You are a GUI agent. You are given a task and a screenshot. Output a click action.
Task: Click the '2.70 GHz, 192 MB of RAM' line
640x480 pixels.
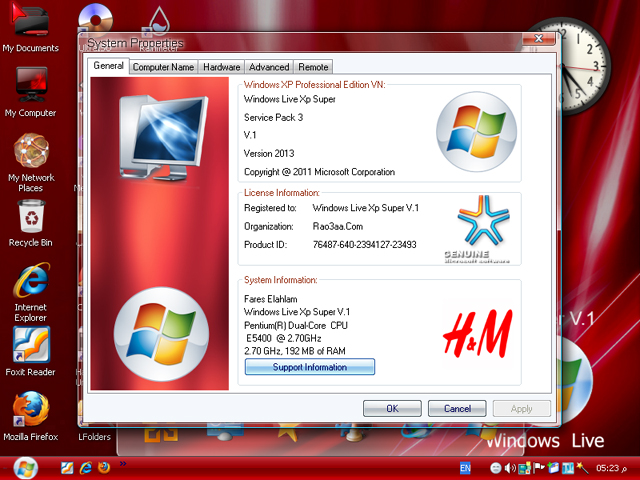click(295, 351)
